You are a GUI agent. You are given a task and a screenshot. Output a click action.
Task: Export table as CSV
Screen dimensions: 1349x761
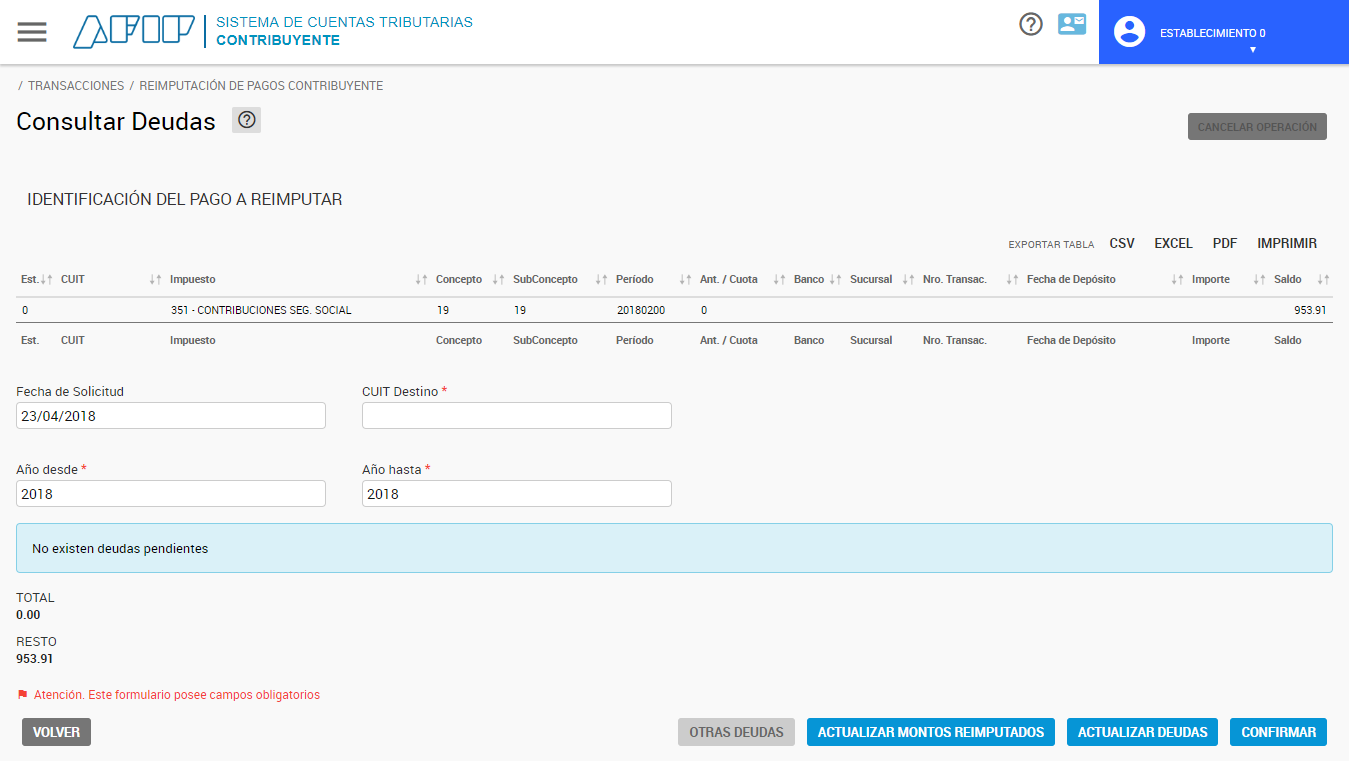1122,243
